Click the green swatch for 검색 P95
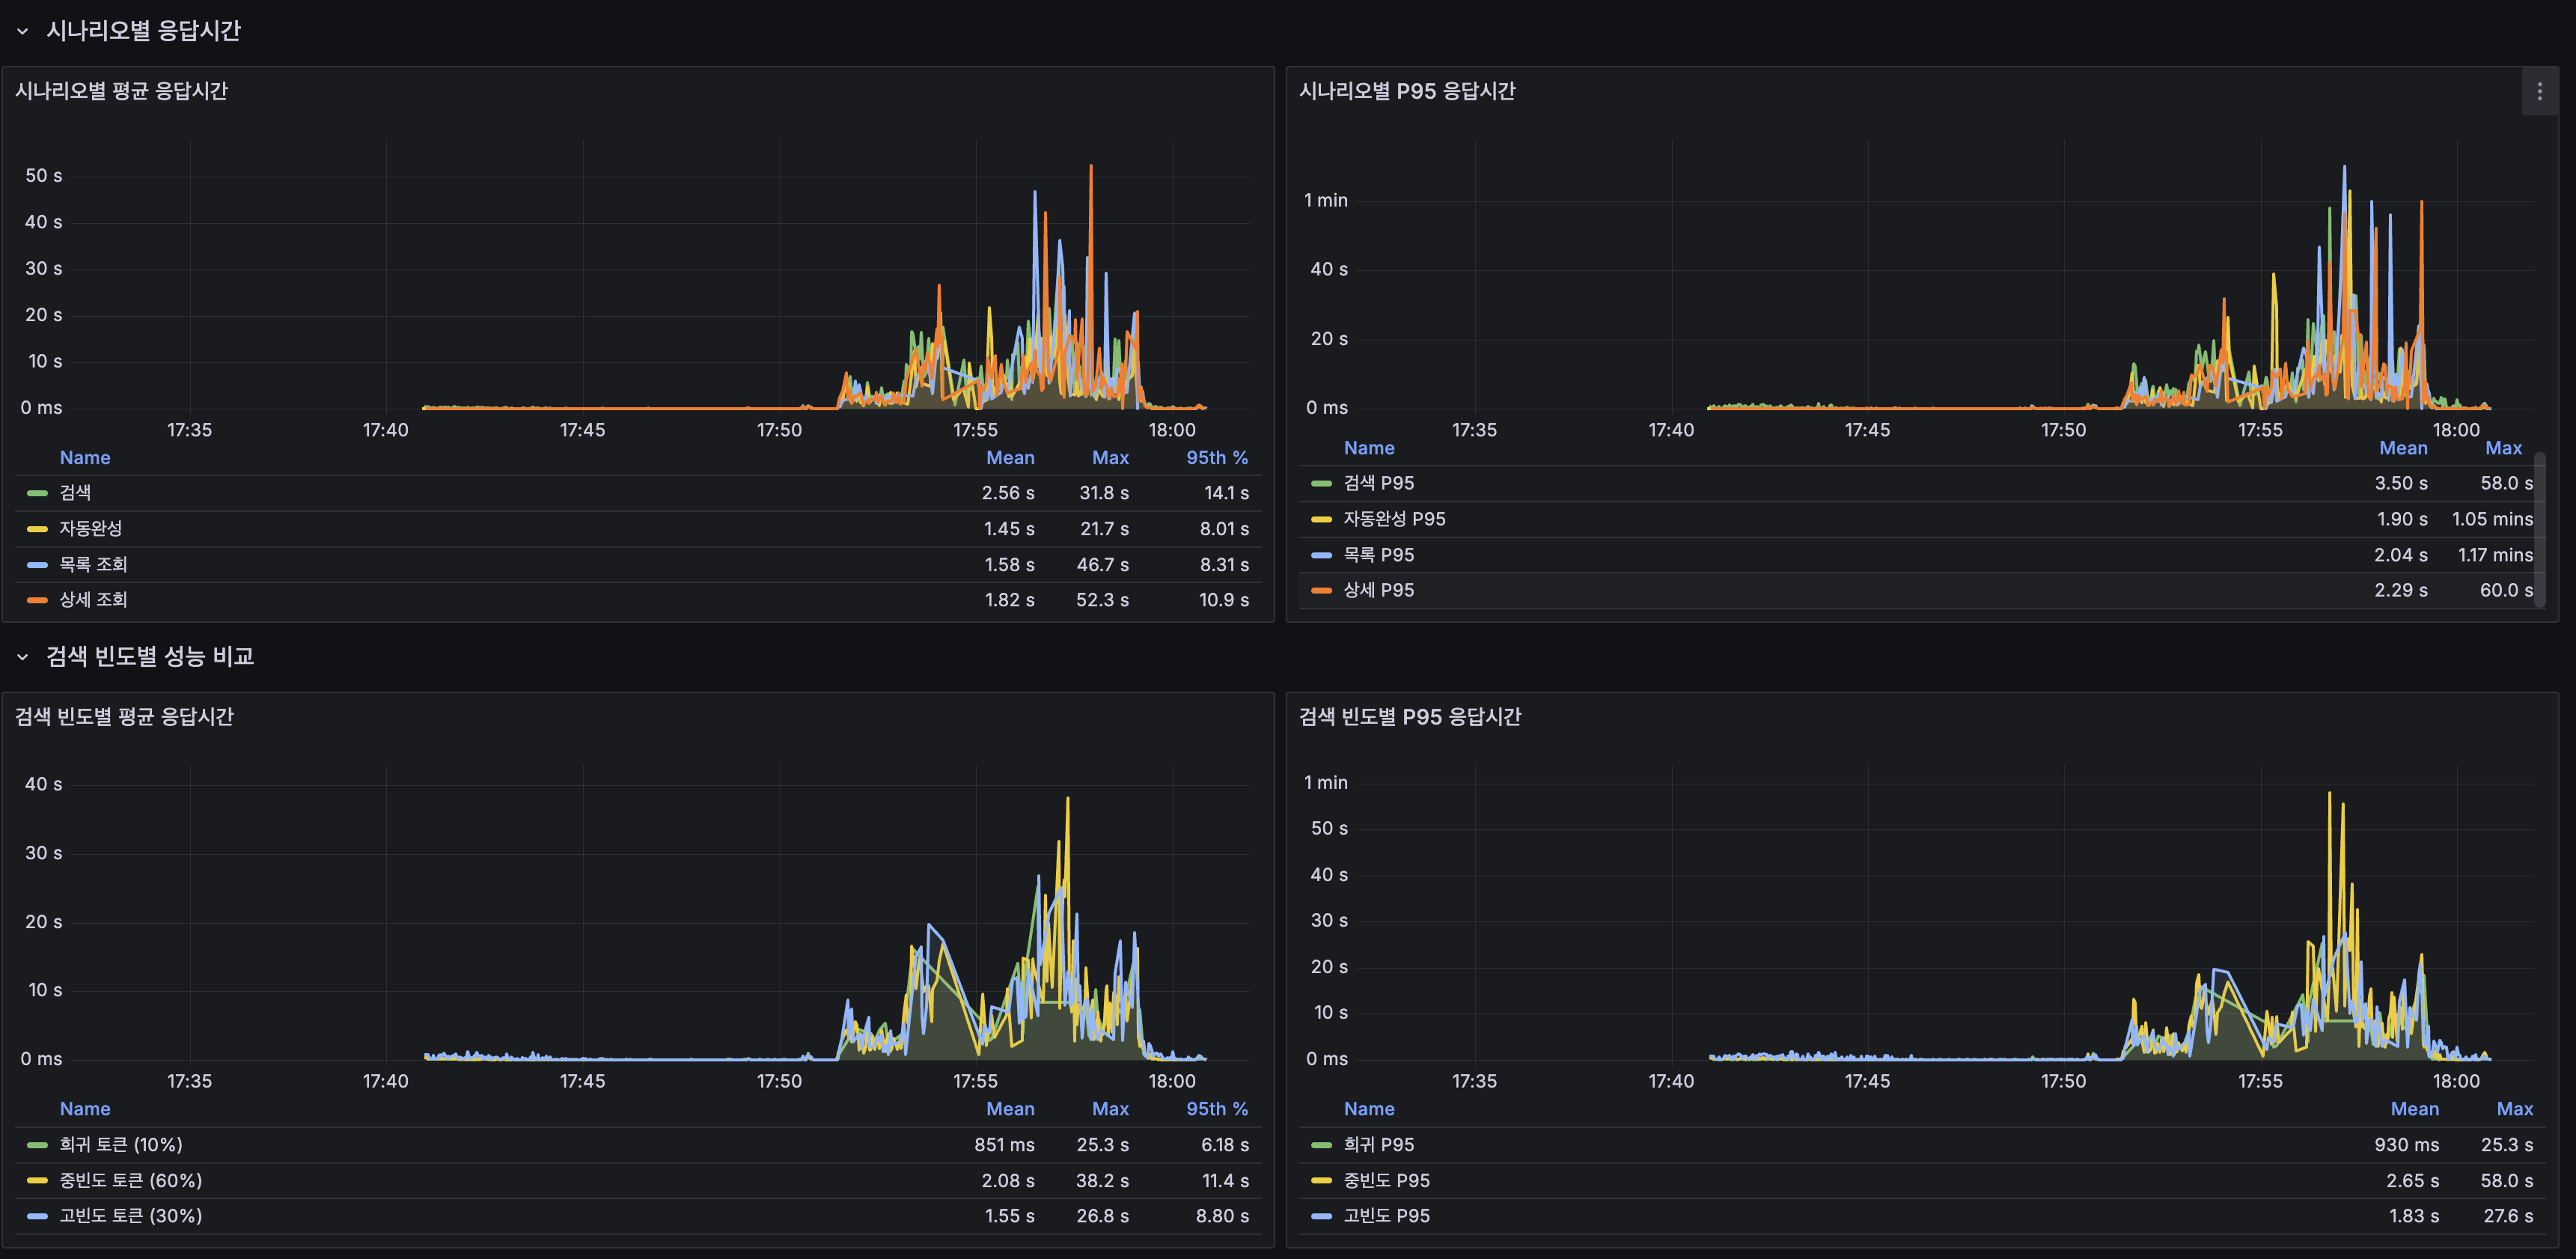The height and width of the screenshot is (1259, 2576). pos(1321,483)
